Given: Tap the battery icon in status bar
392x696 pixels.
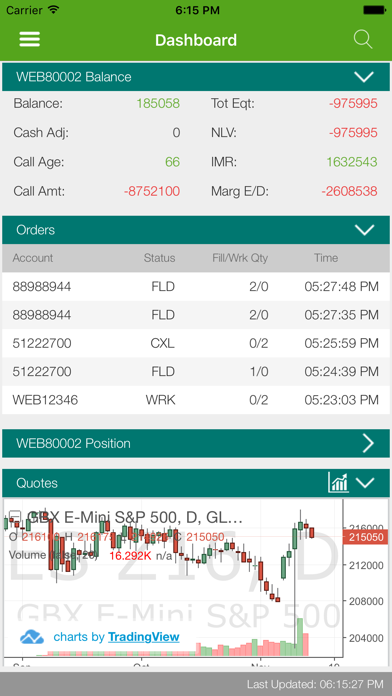Looking at the screenshot, I should coord(374,10).
